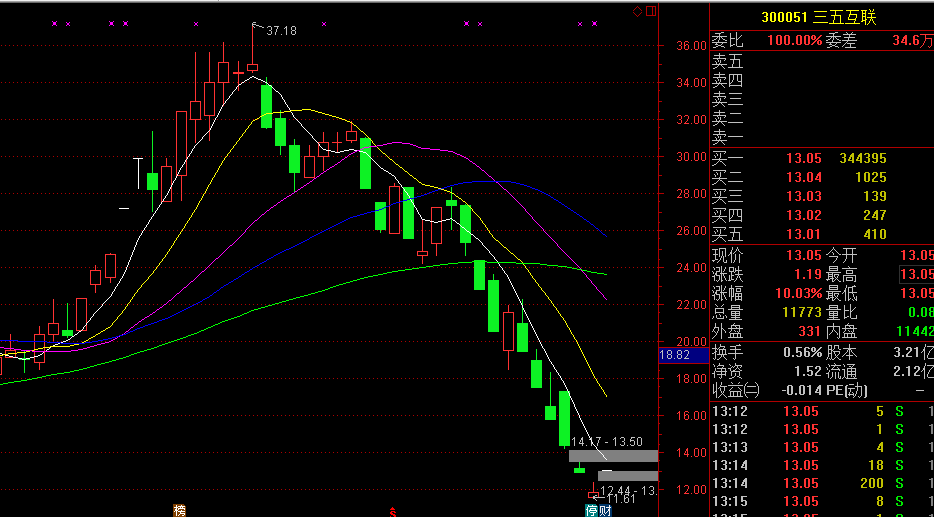Click the 买五 bid volume 410
This screenshot has height=517, width=934.
click(x=873, y=234)
